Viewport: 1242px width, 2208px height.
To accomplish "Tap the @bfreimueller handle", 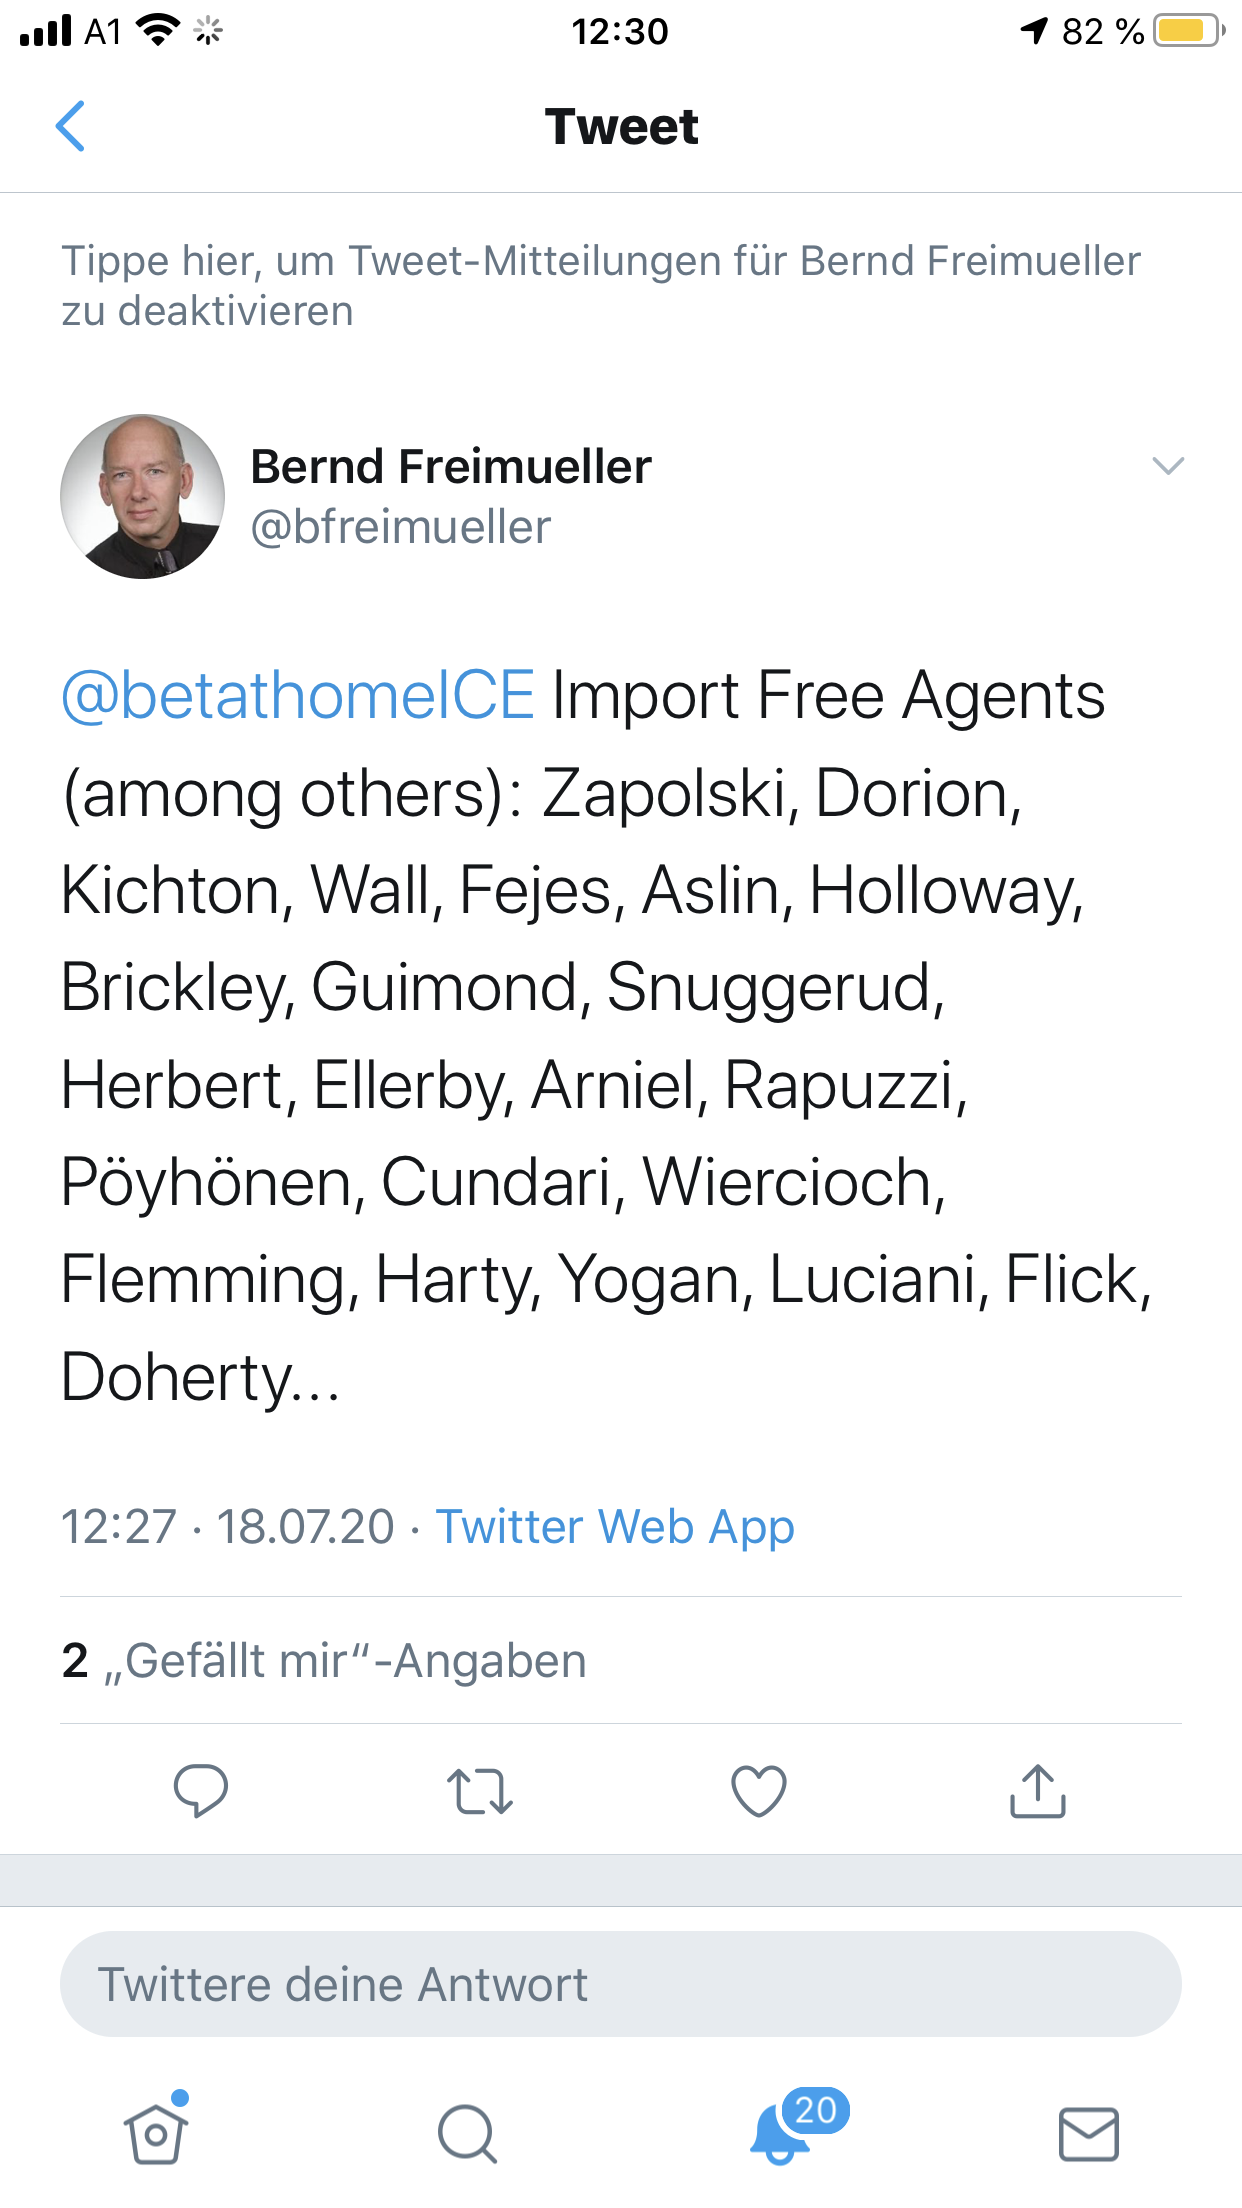I will (401, 527).
